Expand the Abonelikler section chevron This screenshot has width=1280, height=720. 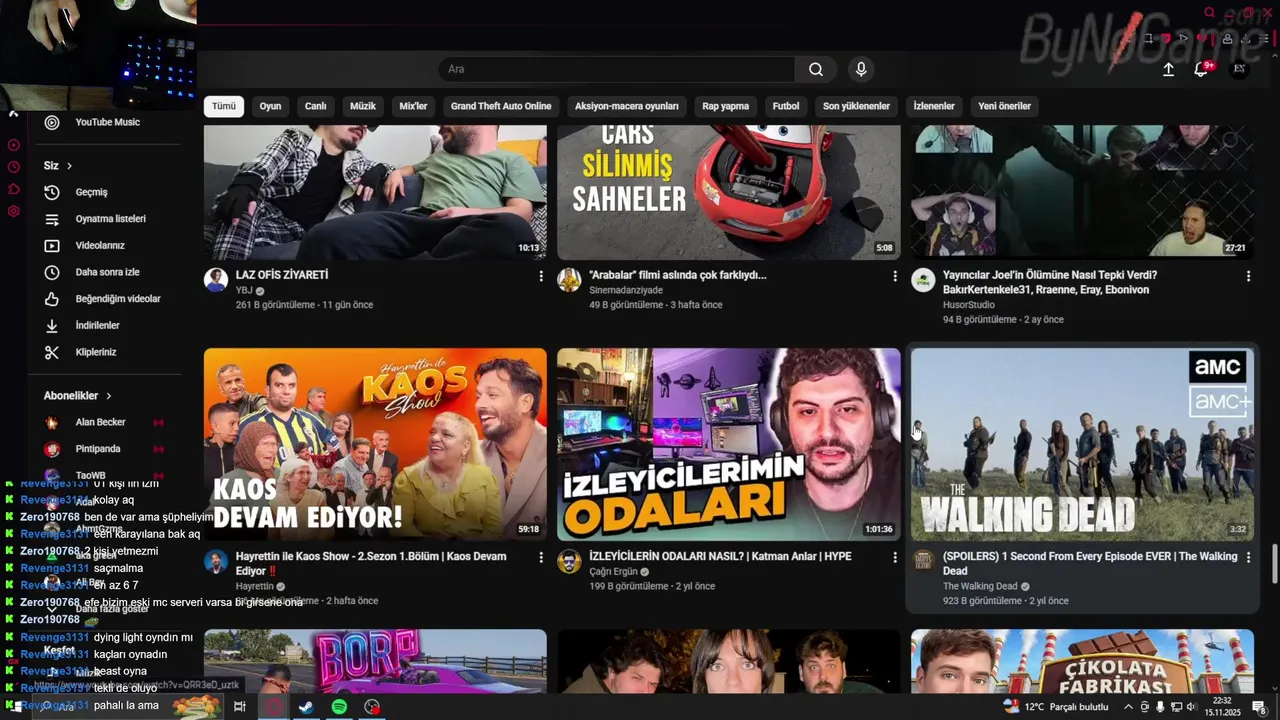pos(108,396)
